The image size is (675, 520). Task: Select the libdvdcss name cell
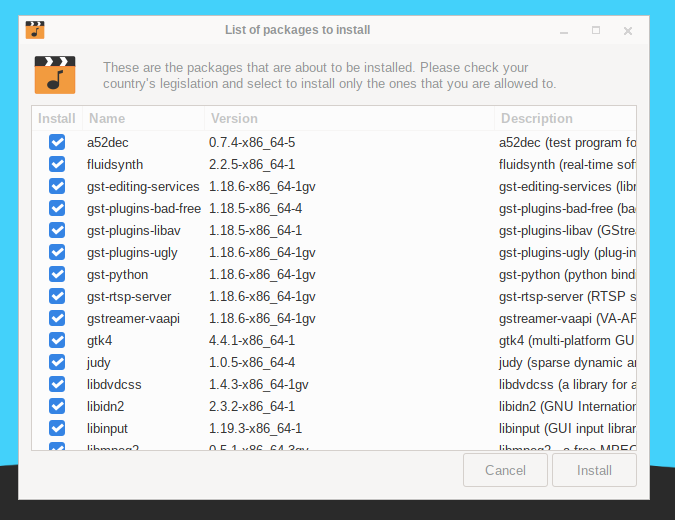click(x=114, y=384)
